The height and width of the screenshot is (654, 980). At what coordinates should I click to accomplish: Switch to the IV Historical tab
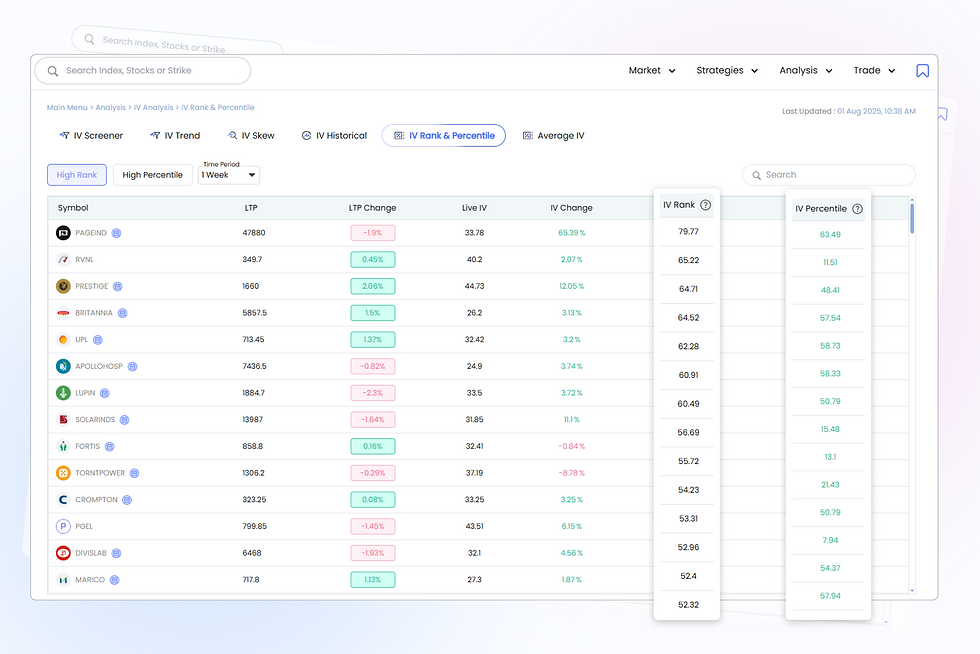[x=334, y=136]
